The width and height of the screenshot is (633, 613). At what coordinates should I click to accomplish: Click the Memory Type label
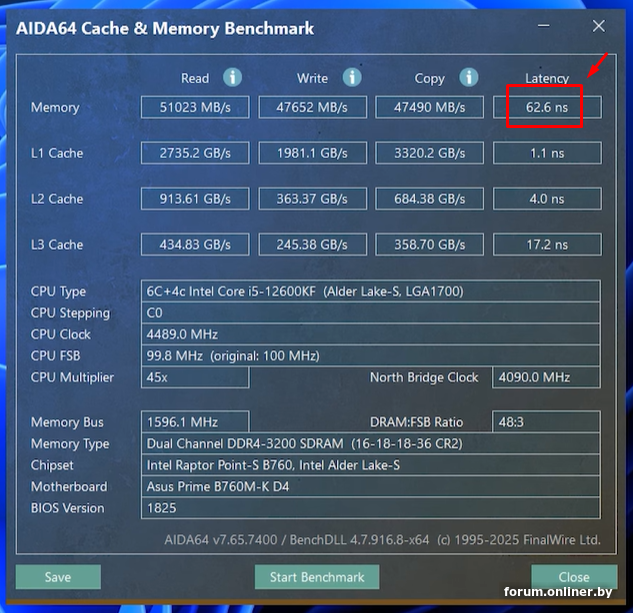[70, 444]
